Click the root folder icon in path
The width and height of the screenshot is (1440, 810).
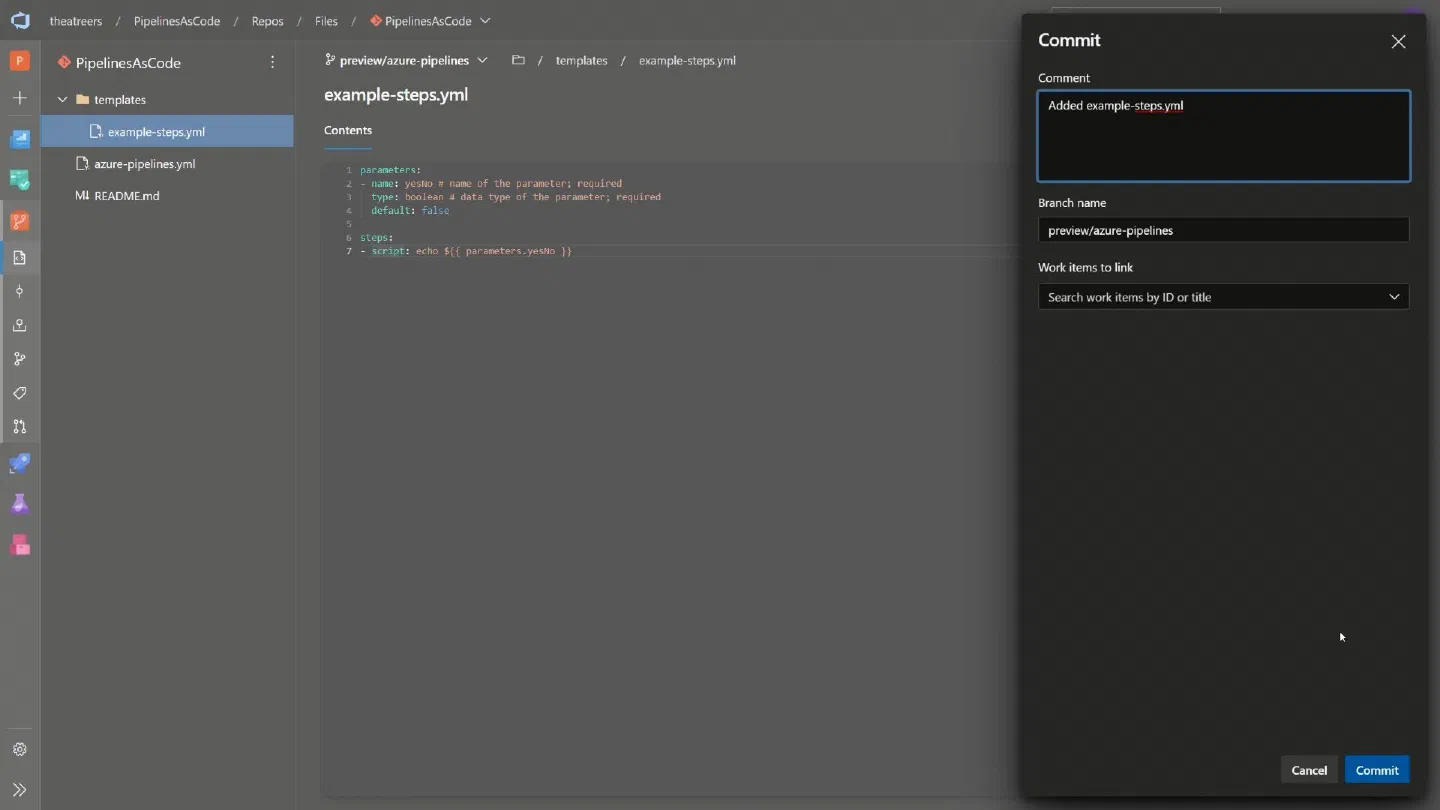(518, 60)
